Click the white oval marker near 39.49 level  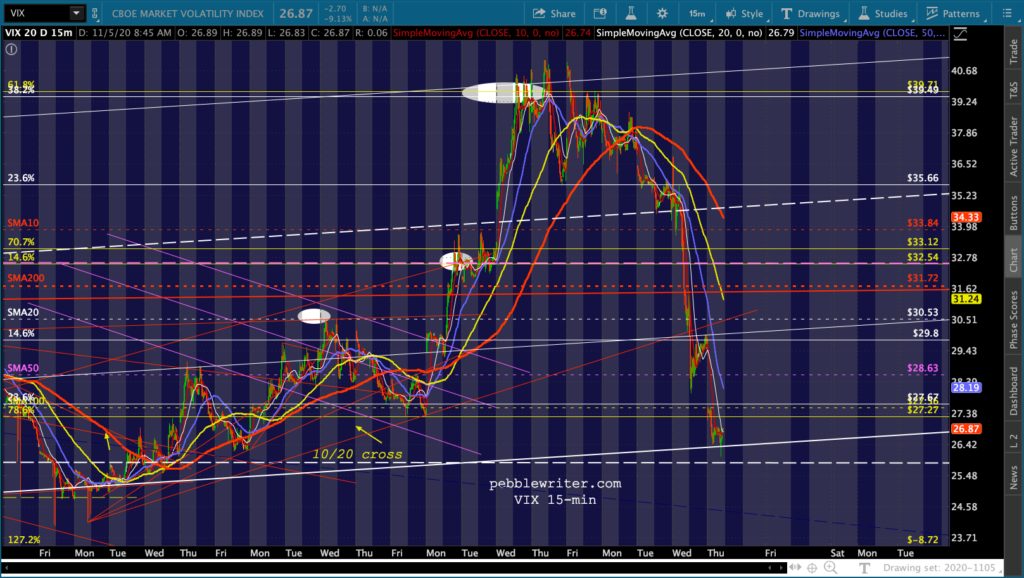(502, 93)
